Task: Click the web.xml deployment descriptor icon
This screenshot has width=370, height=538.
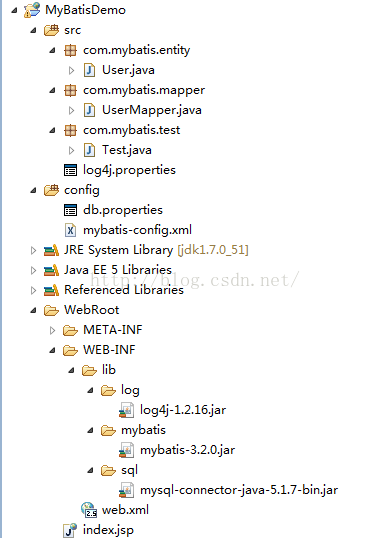Action: pos(89,510)
